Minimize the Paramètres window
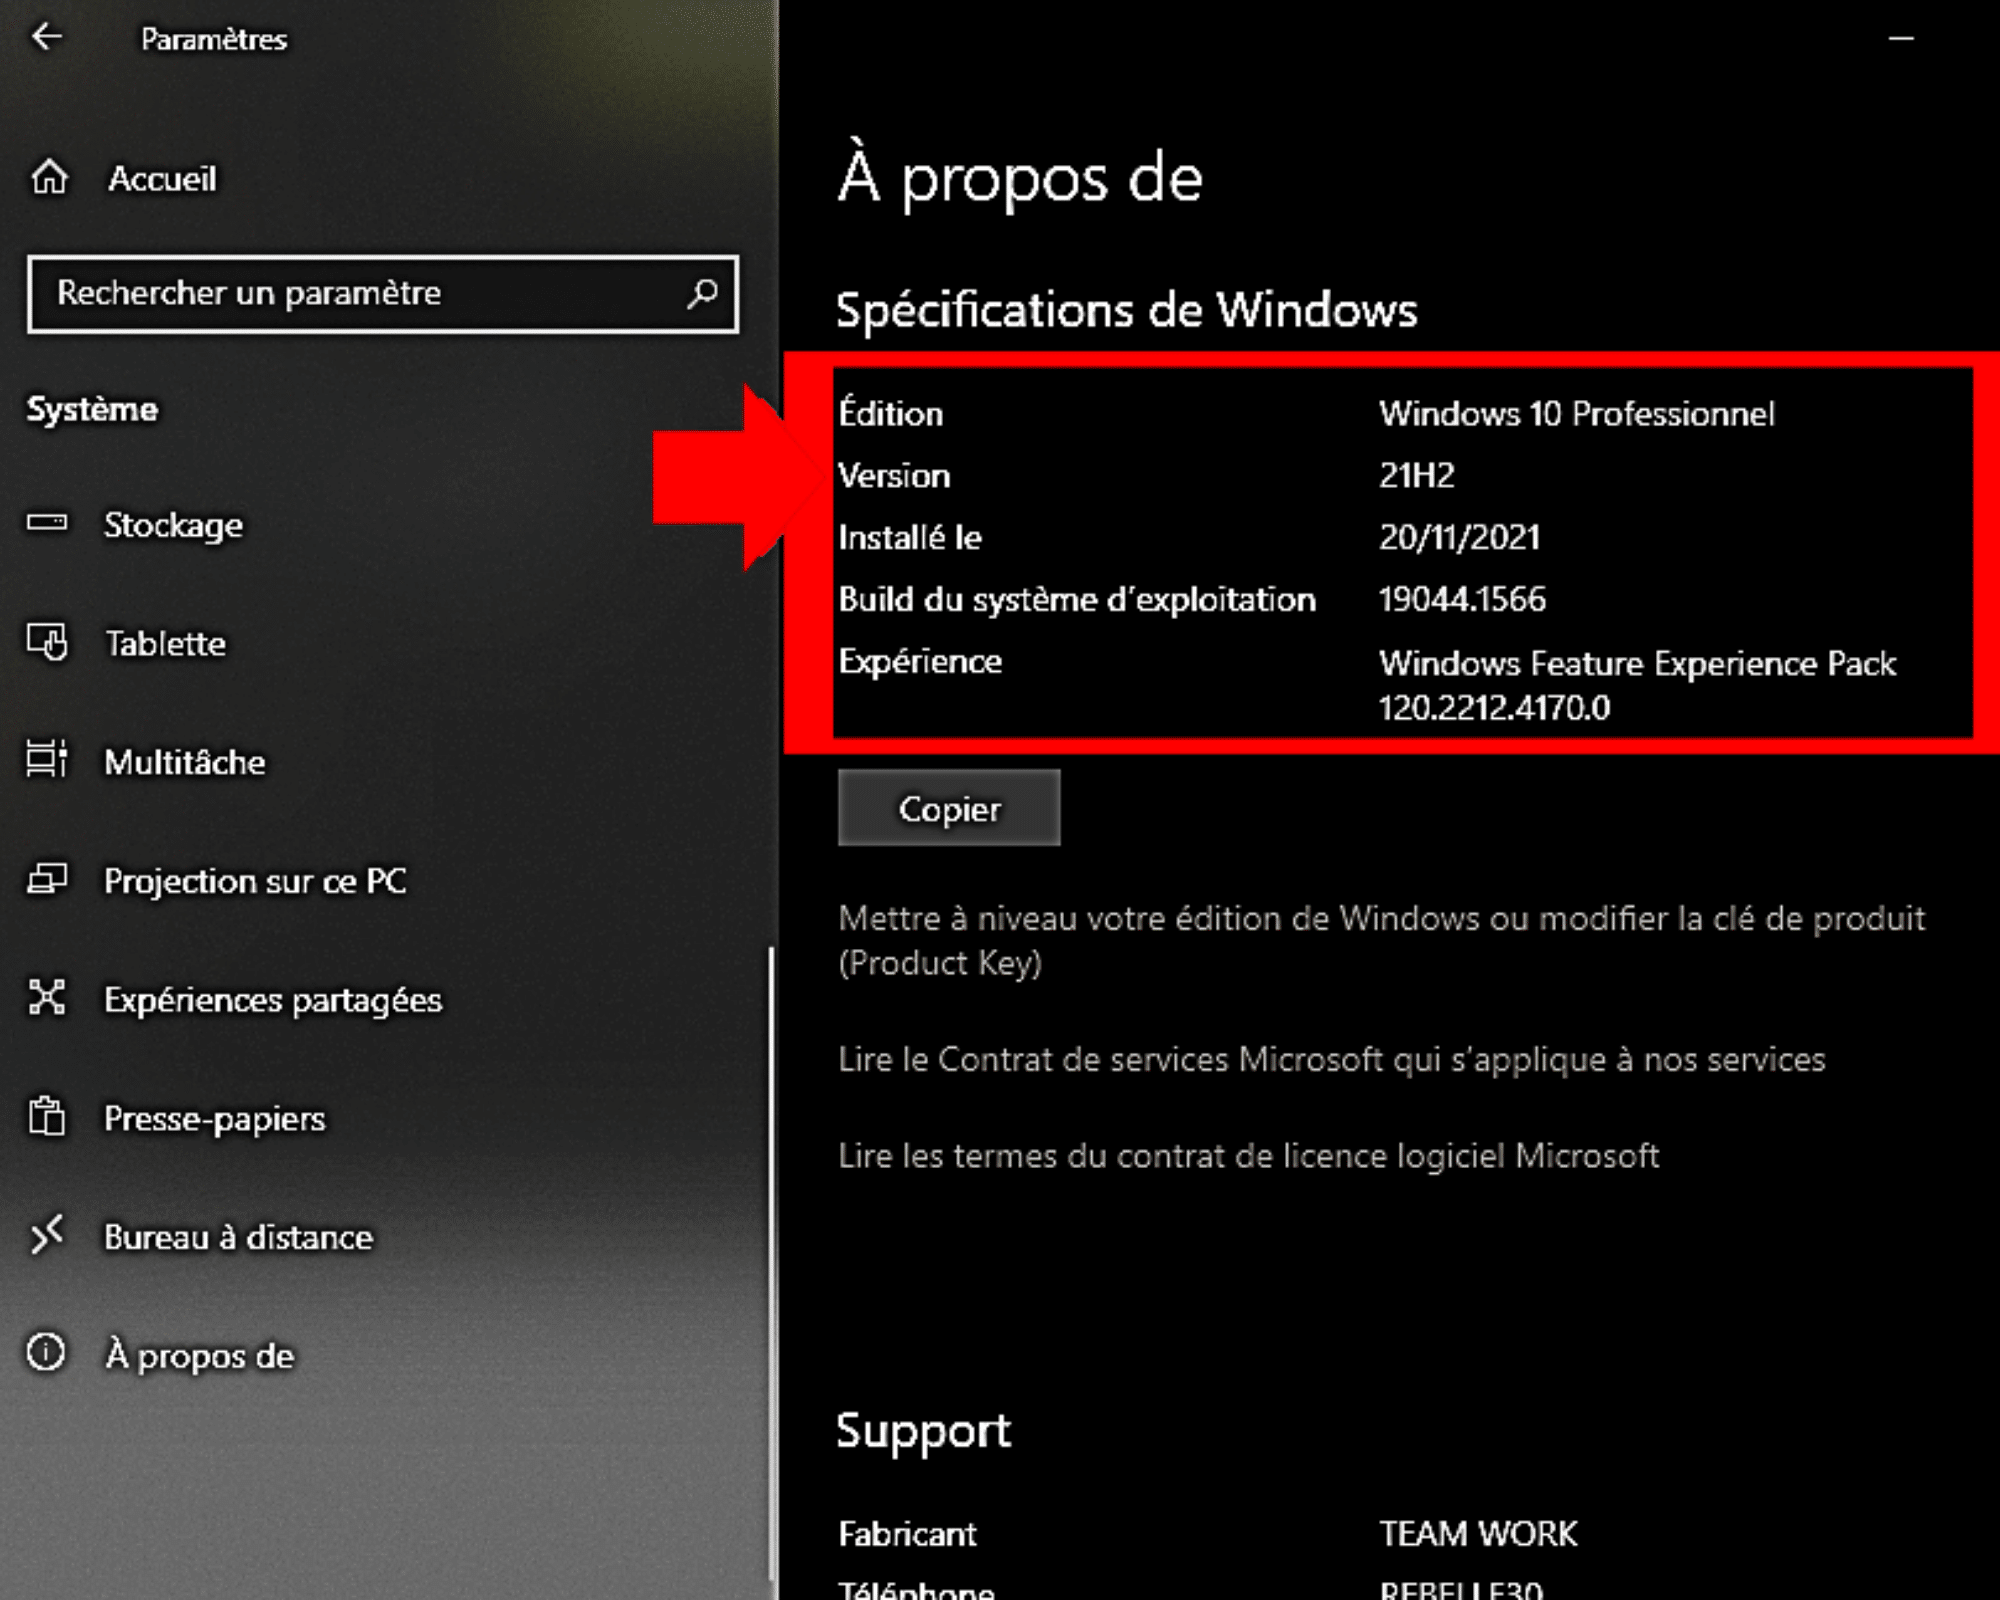This screenshot has width=2000, height=1600. (1900, 38)
